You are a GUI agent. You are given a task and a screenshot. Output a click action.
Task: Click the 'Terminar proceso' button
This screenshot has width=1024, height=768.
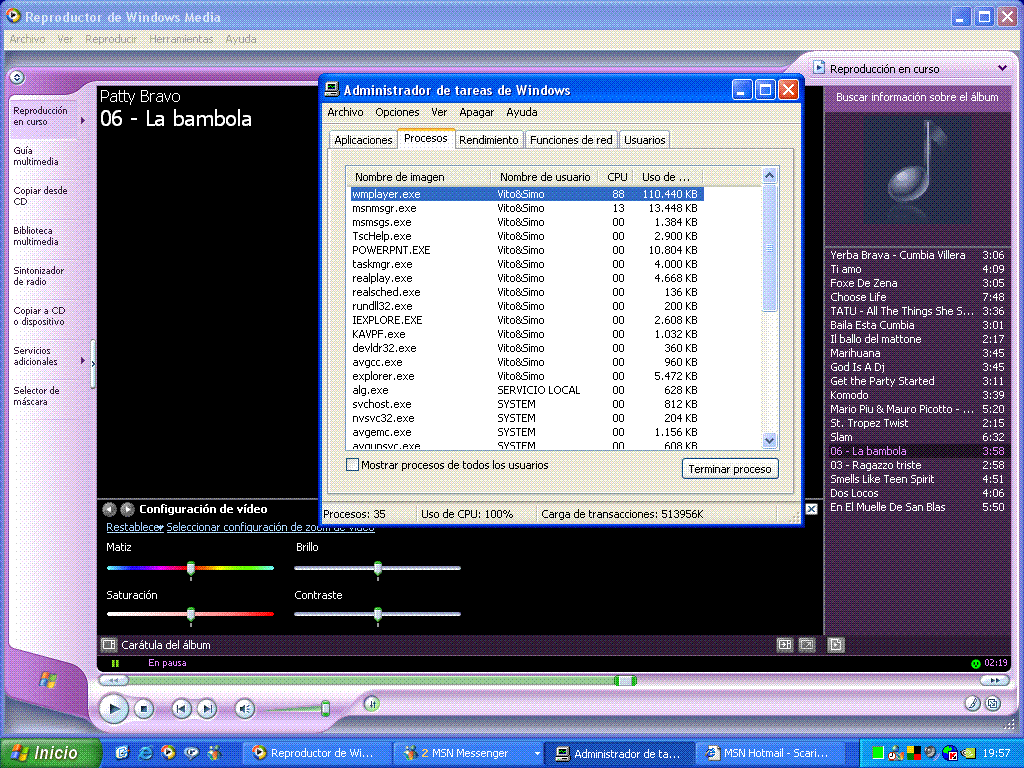tap(730, 469)
